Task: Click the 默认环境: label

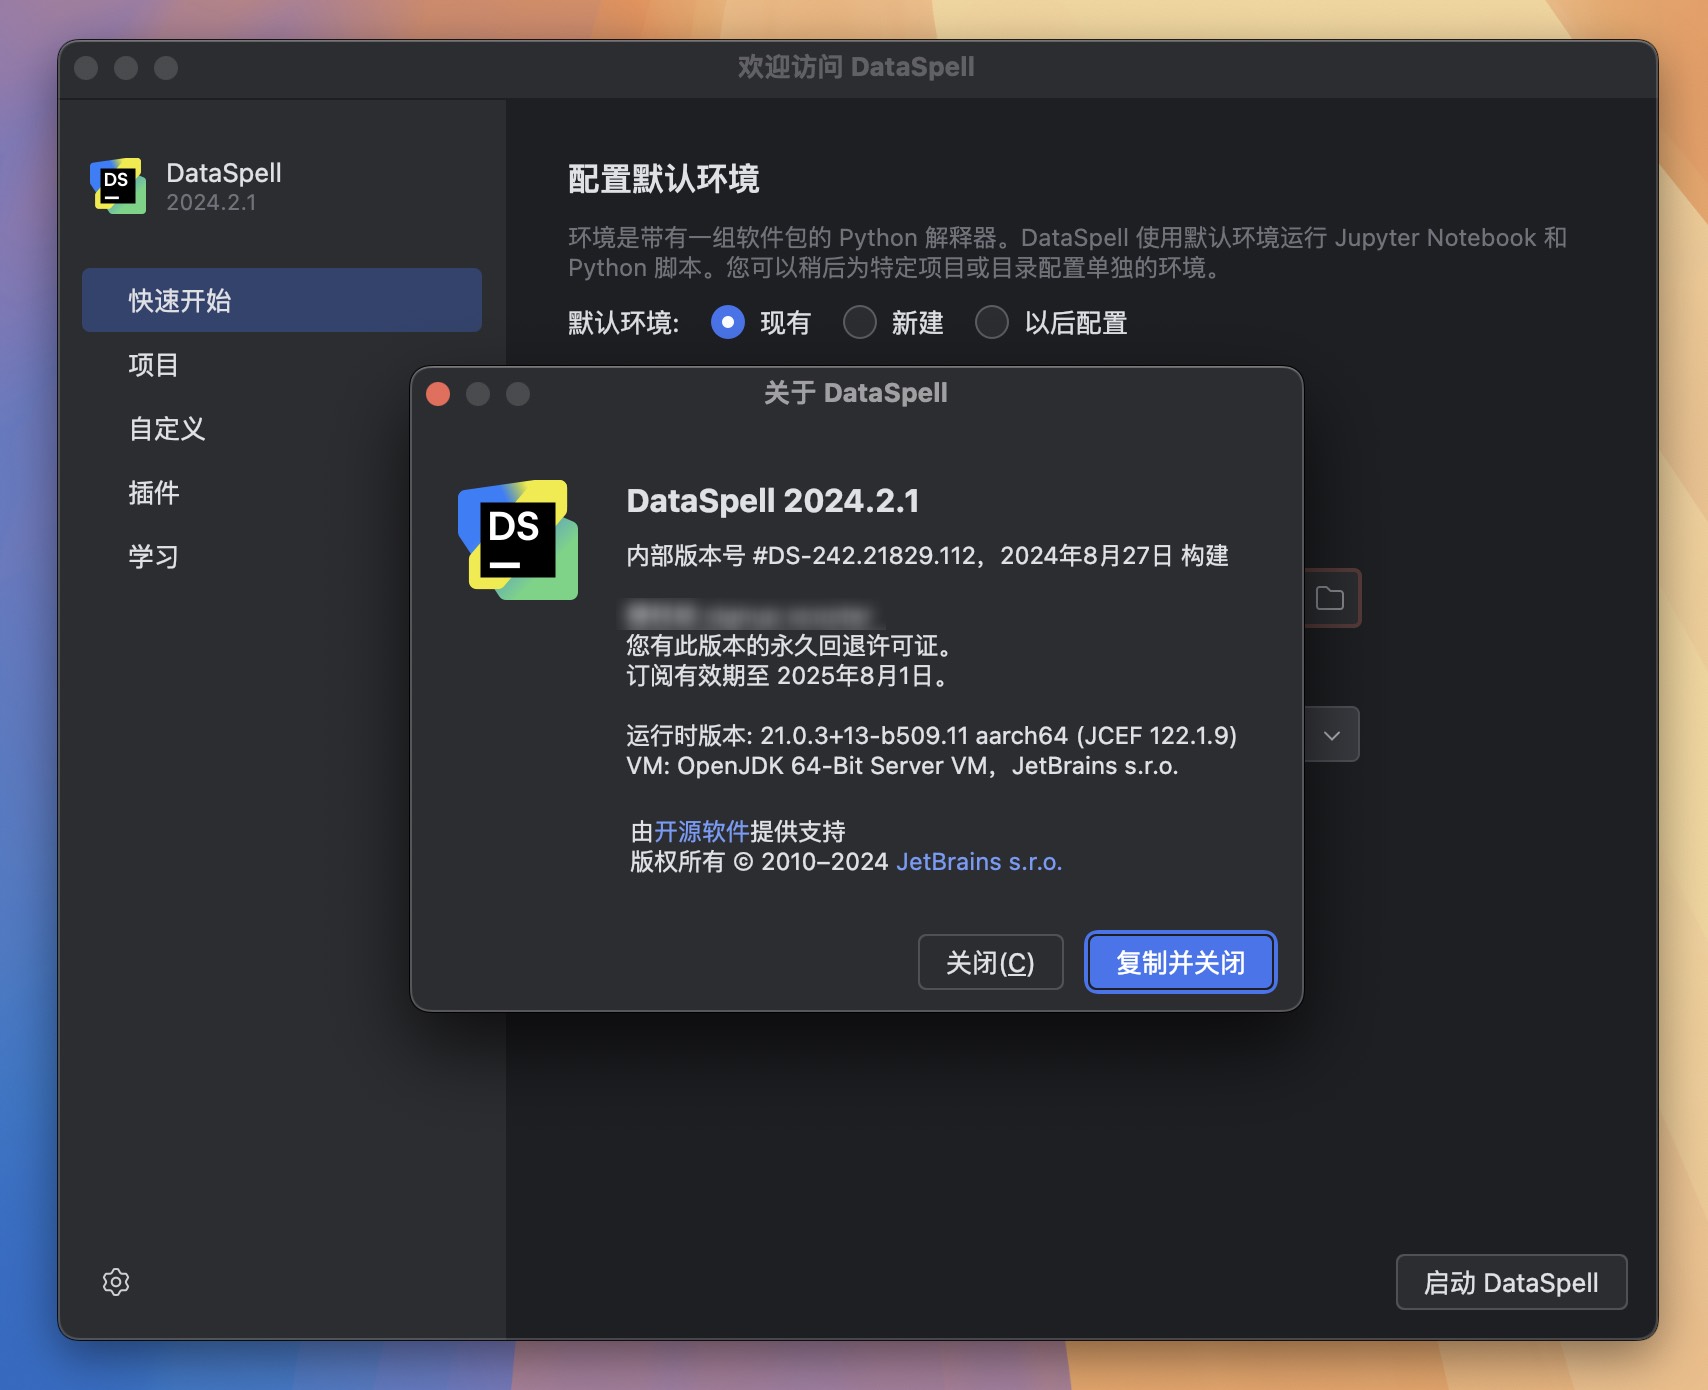Action: pos(624,323)
